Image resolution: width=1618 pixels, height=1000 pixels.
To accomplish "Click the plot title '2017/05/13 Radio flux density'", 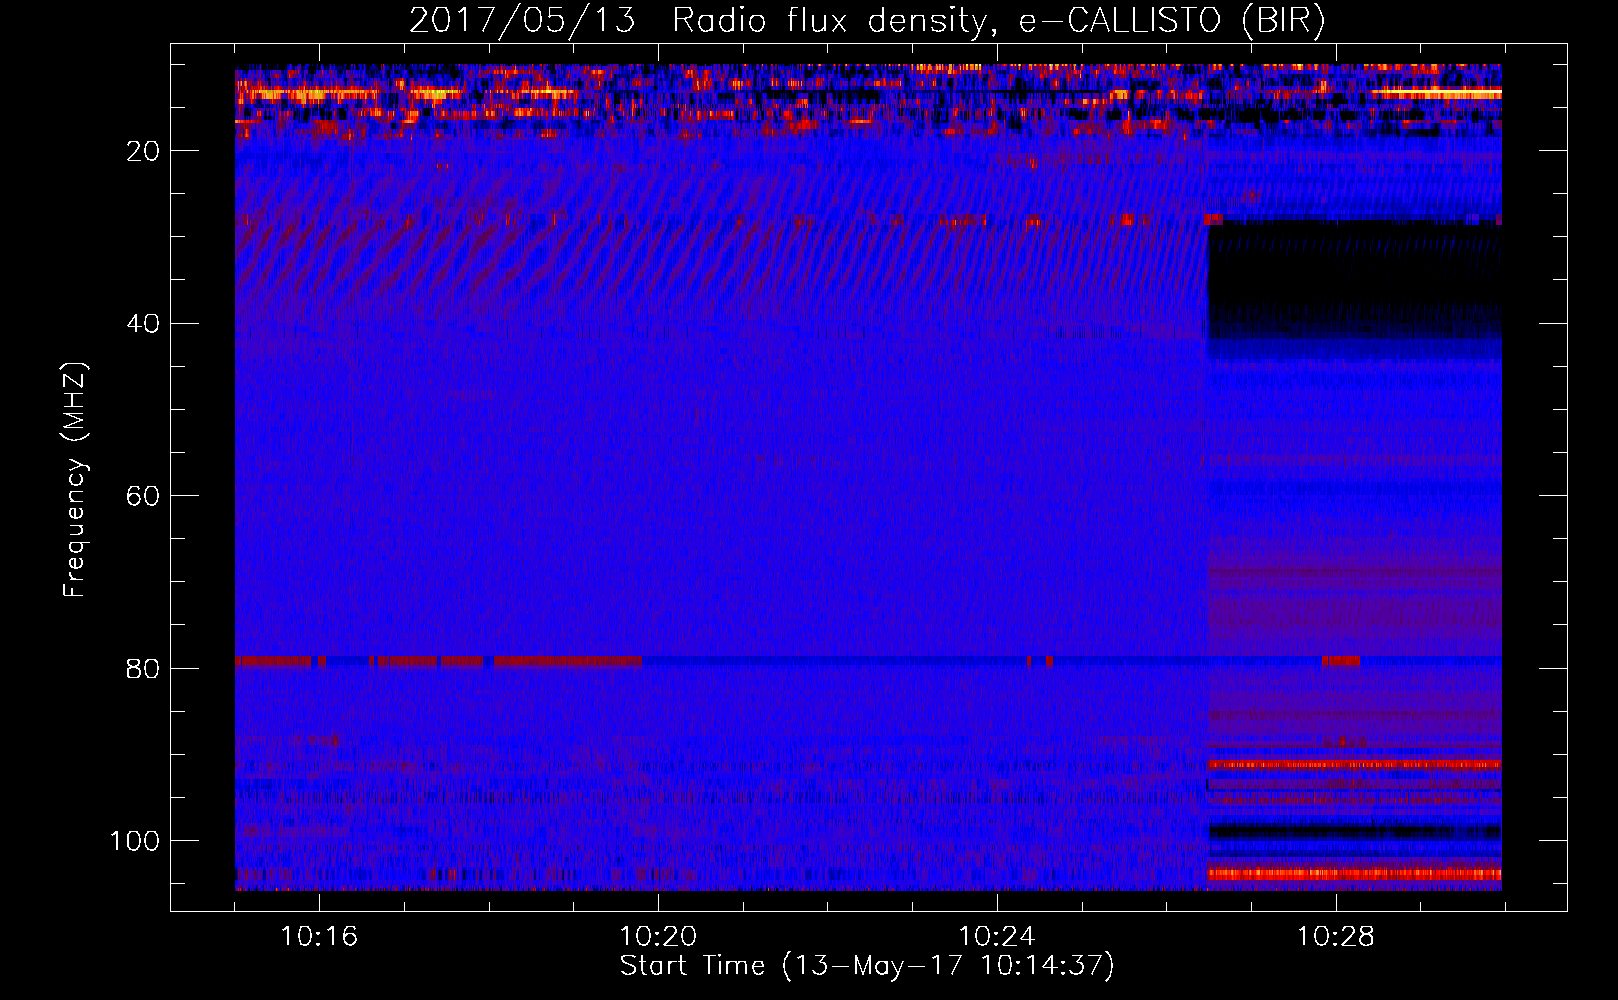I will point(867,21).
